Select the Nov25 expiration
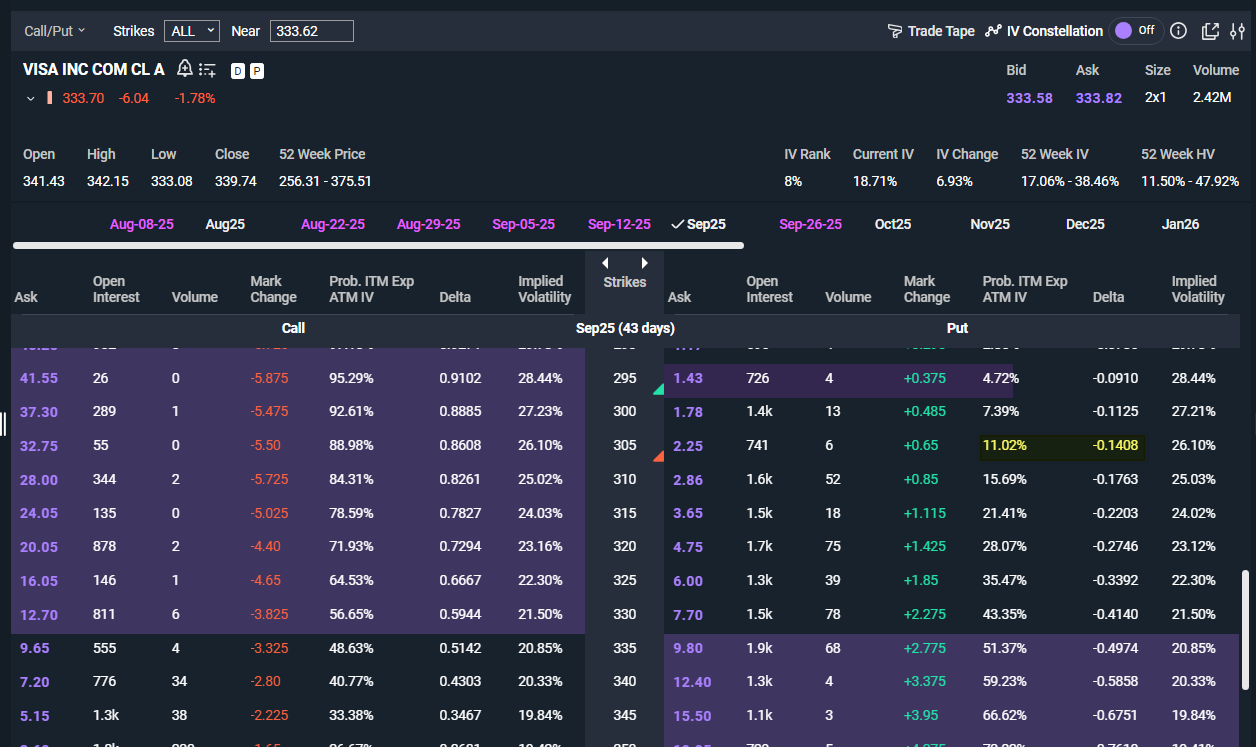This screenshot has height=747, width=1256. pos(990,224)
